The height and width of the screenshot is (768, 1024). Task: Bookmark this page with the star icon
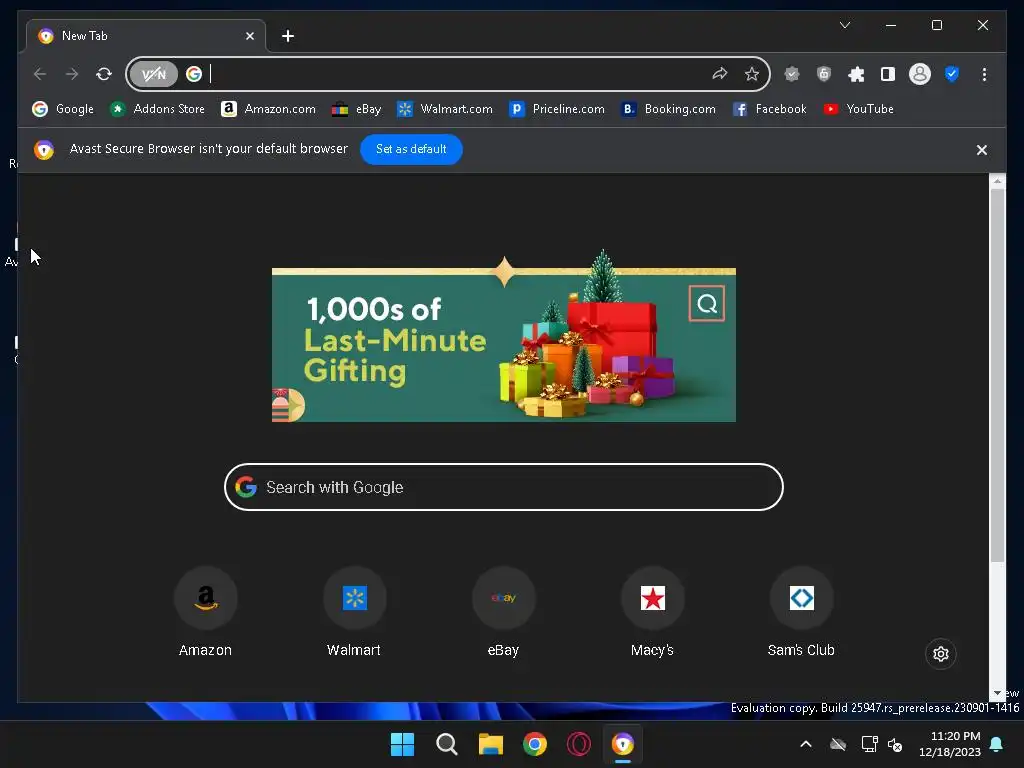752,74
